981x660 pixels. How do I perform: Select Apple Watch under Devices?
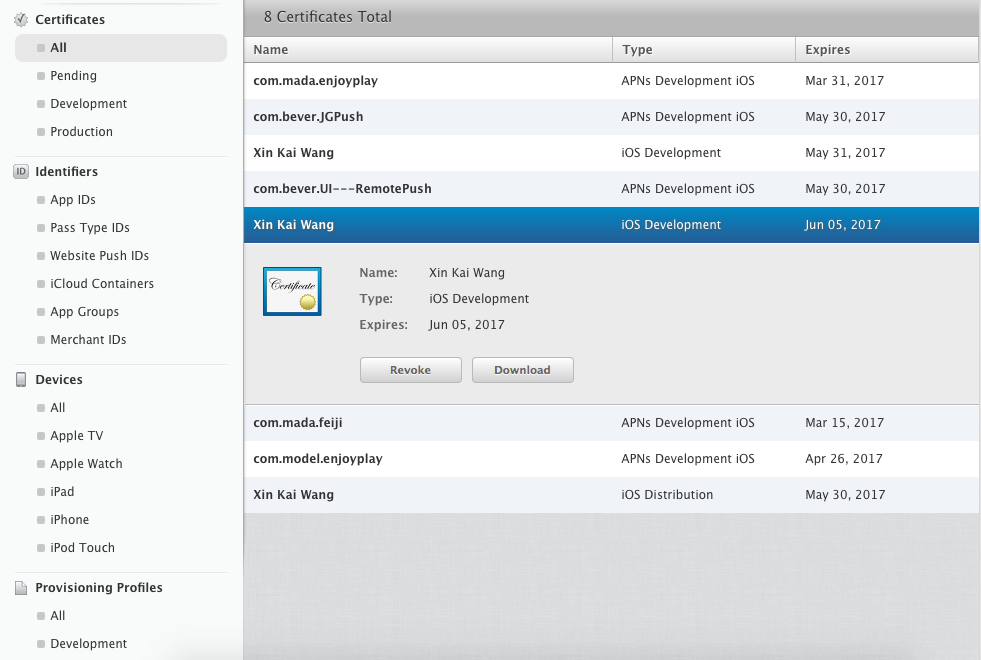pos(86,464)
